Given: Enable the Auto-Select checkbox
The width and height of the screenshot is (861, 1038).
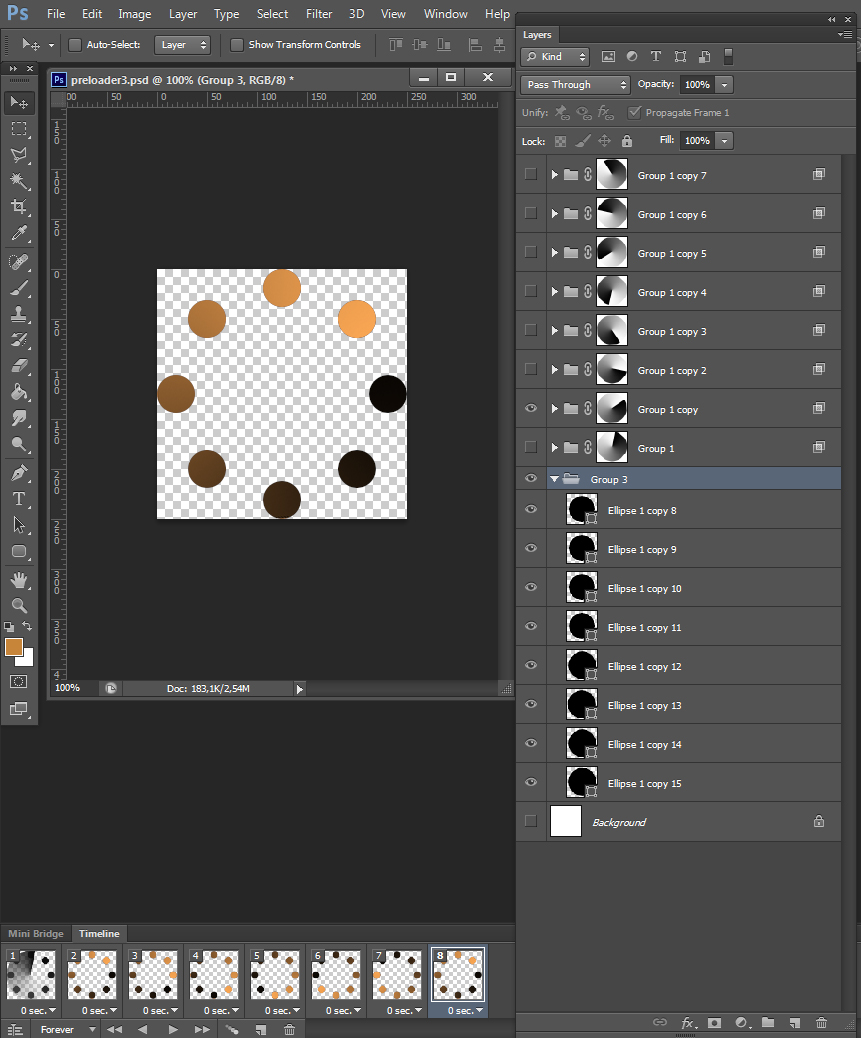Looking at the screenshot, I should pyautogui.click(x=75, y=45).
